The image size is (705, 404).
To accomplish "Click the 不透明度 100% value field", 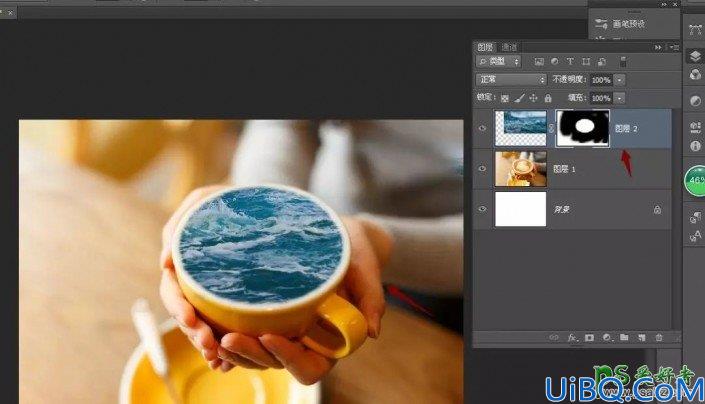I will pos(601,80).
